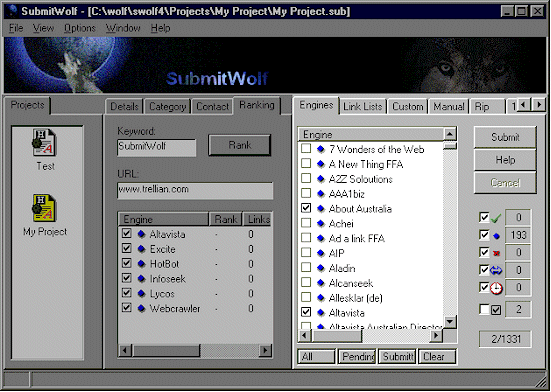Uncheck Altavista in the Engines list

tap(306, 312)
